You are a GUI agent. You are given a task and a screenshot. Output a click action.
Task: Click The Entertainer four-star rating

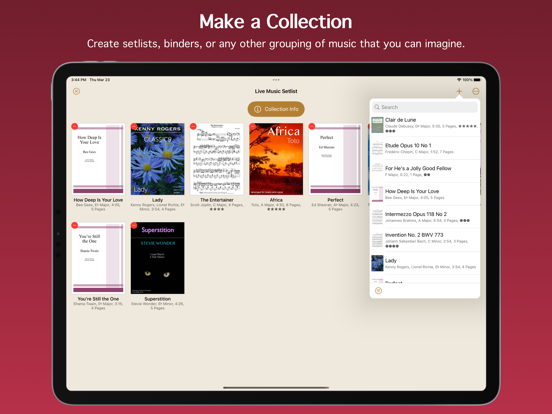tap(217, 209)
